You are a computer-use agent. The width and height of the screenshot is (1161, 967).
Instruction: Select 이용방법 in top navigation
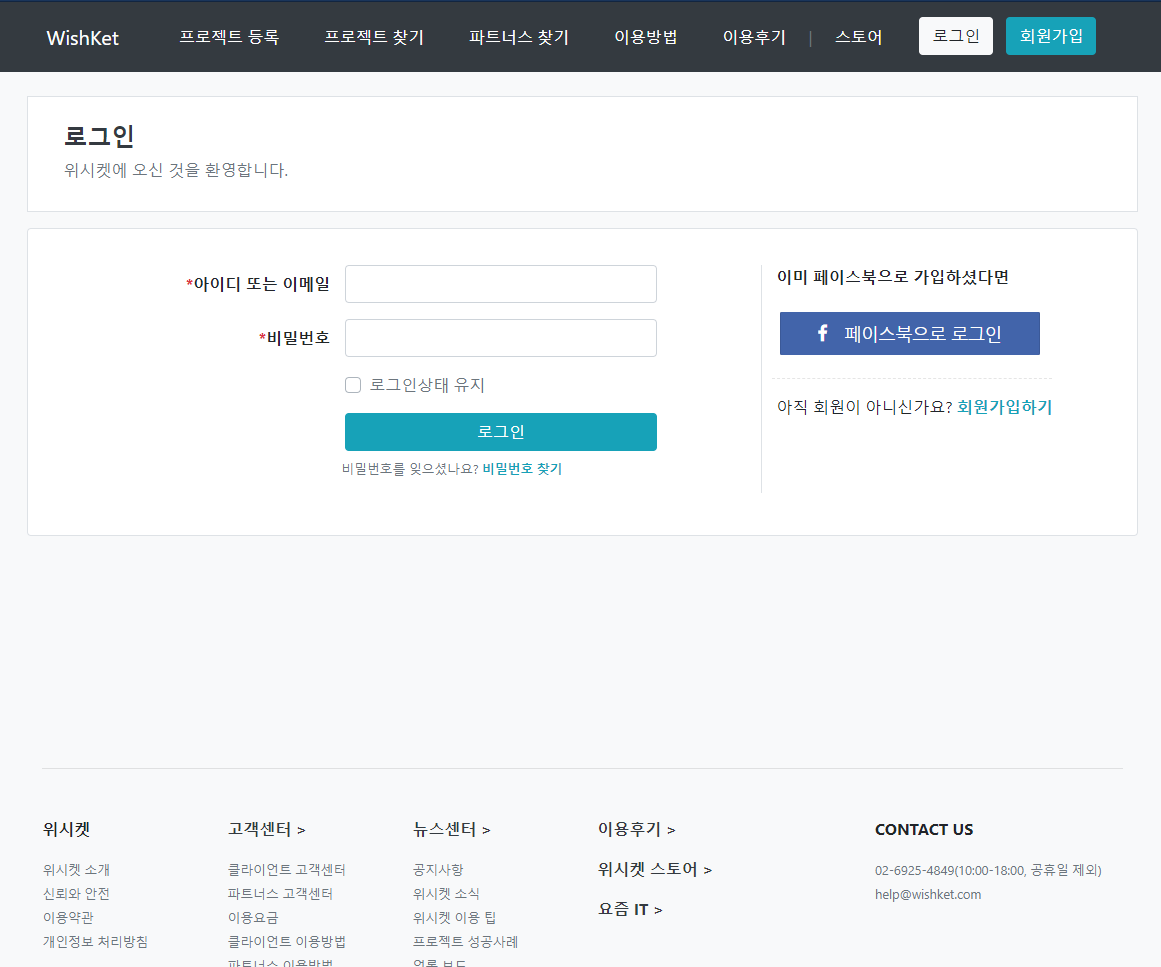pos(646,37)
